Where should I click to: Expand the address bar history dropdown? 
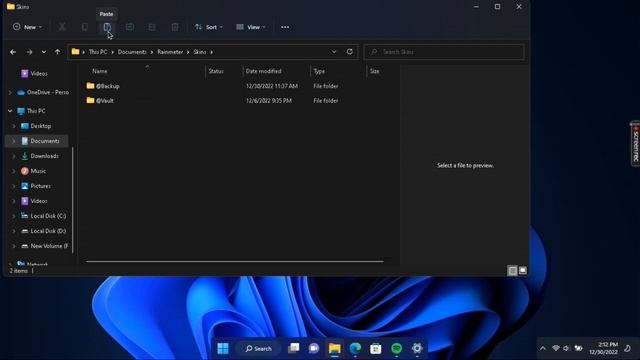(334, 52)
